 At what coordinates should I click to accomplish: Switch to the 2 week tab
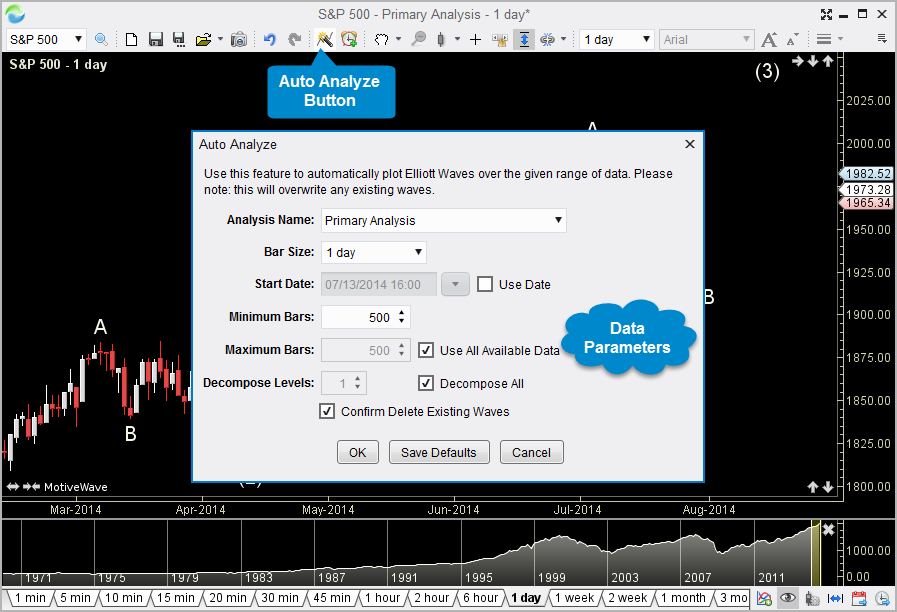click(x=628, y=598)
